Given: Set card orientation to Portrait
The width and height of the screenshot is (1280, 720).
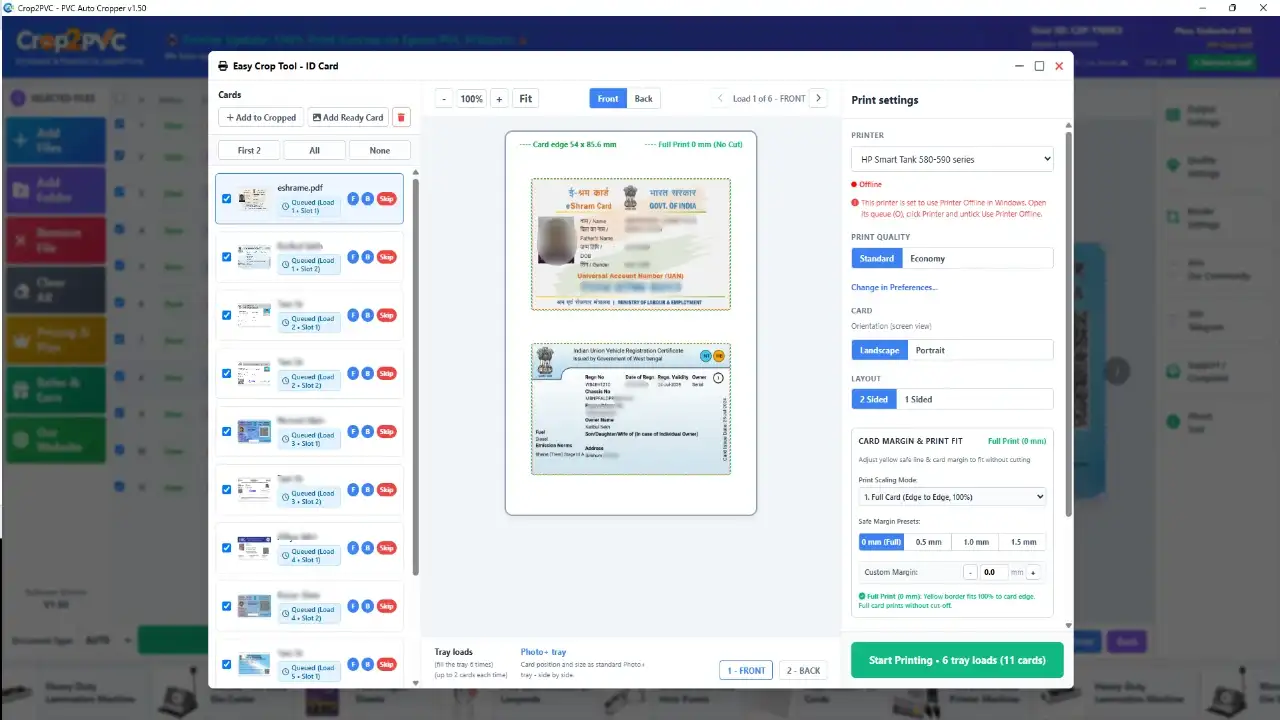Looking at the screenshot, I should (x=930, y=350).
